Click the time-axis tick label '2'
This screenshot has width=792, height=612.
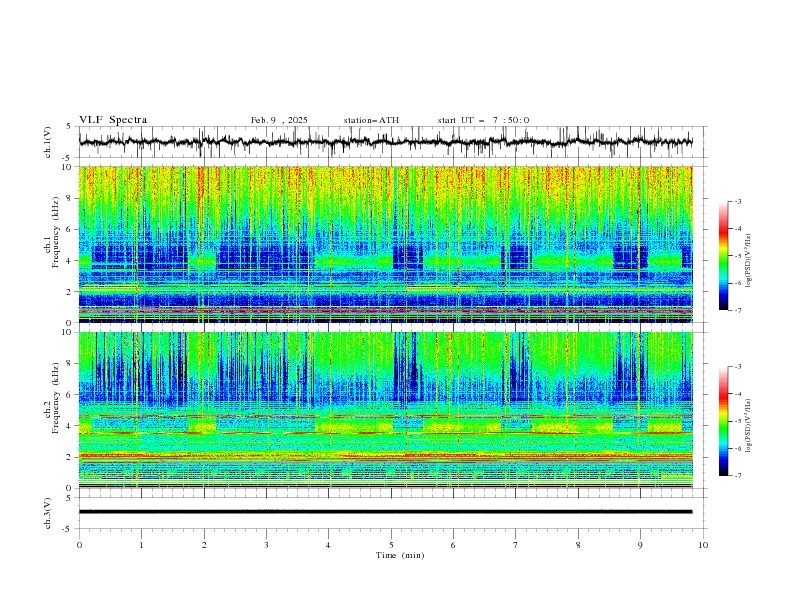pos(204,545)
